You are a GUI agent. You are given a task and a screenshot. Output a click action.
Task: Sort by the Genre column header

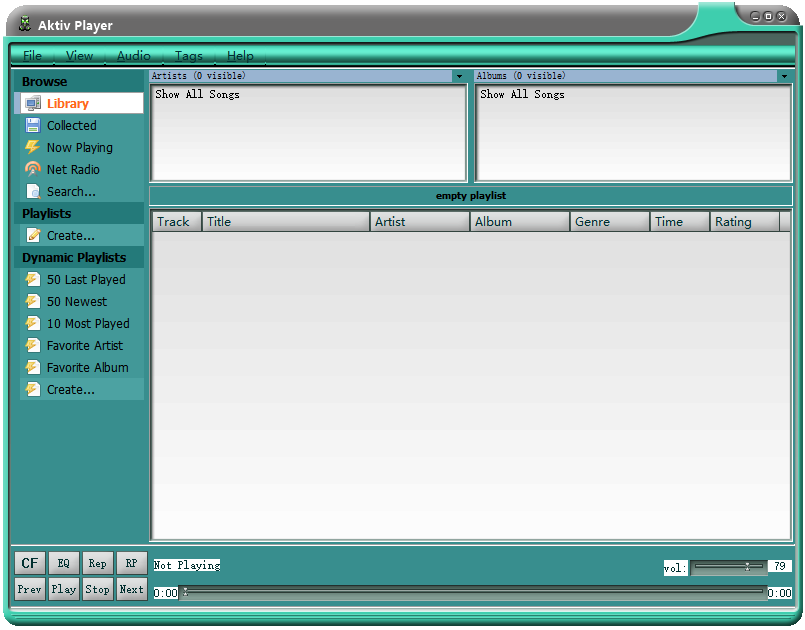point(610,222)
